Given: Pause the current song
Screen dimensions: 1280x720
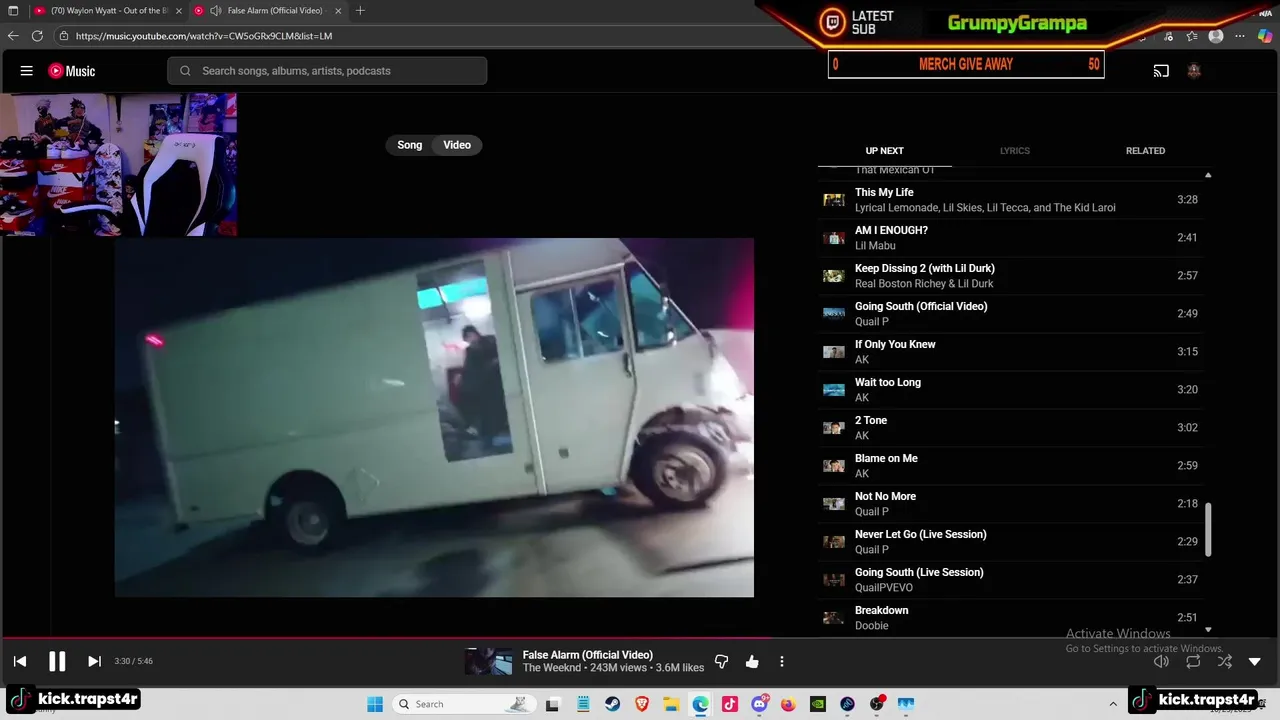Looking at the screenshot, I should [57, 661].
